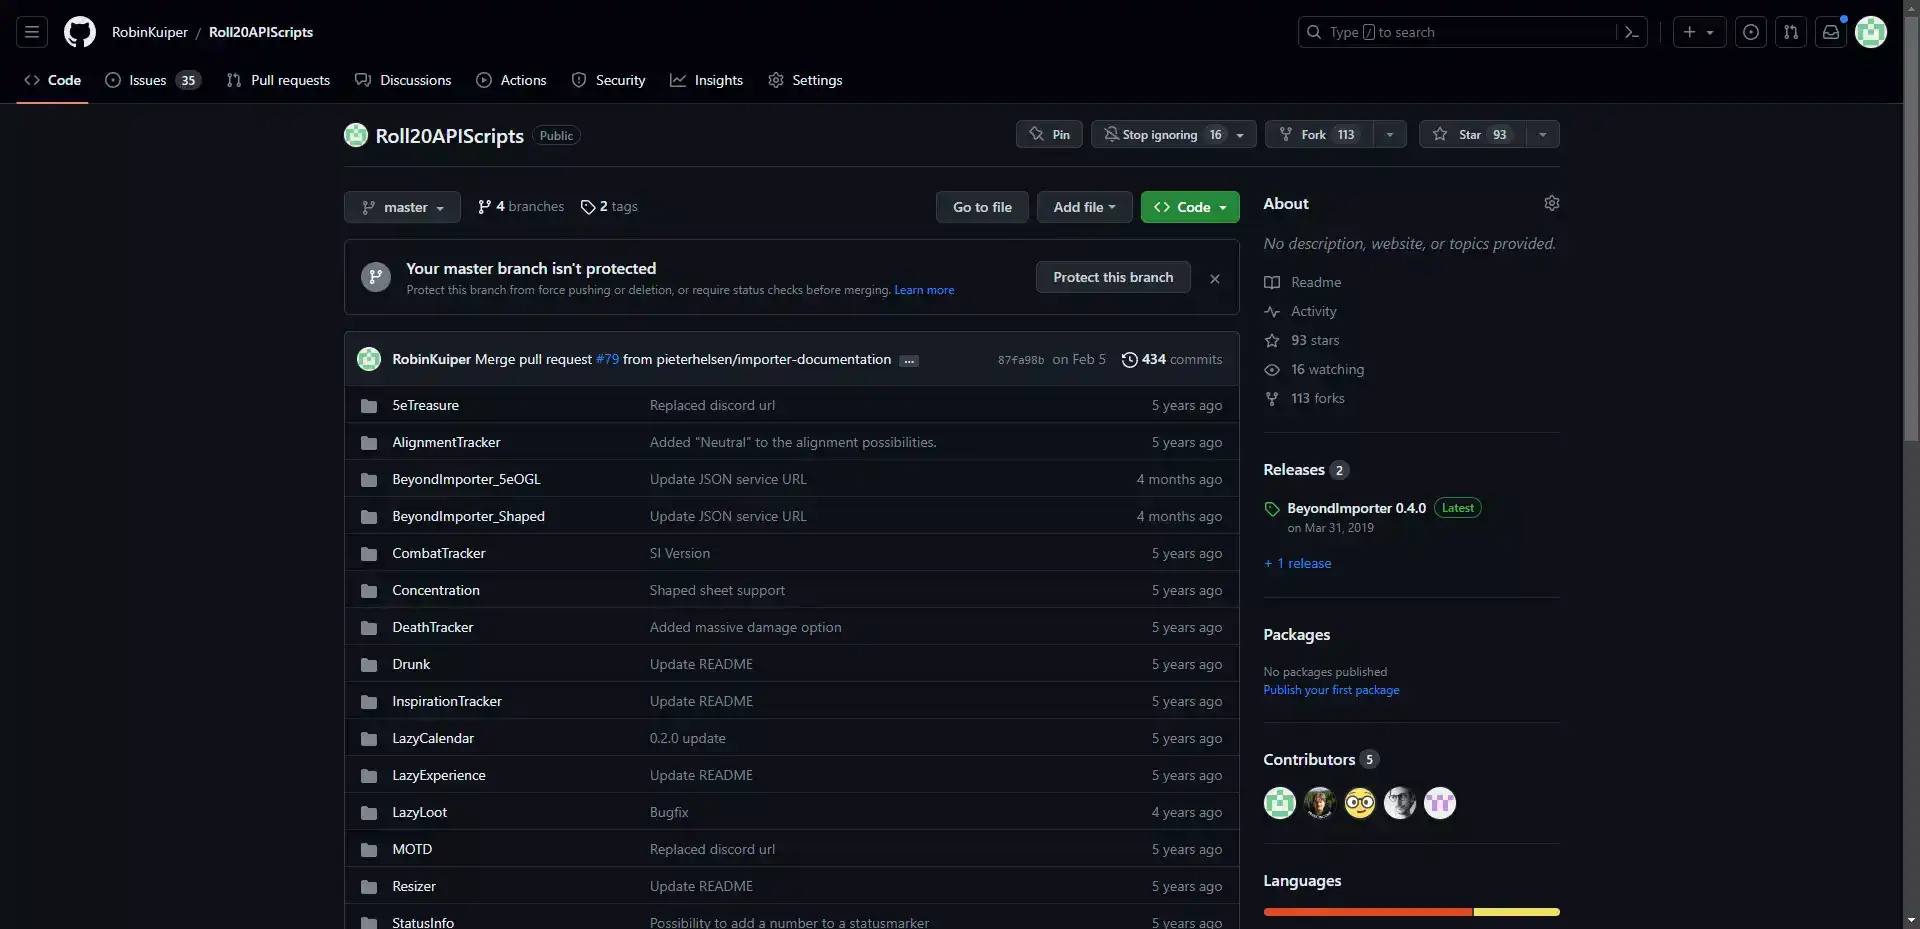
Task: Open the hamburger navigation menu
Action: pyautogui.click(x=32, y=32)
